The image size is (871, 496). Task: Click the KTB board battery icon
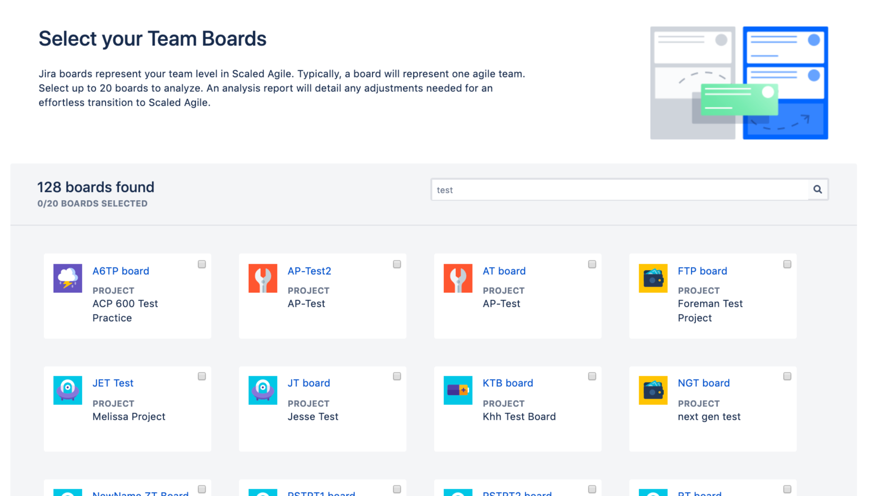pyautogui.click(x=458, y=390)
